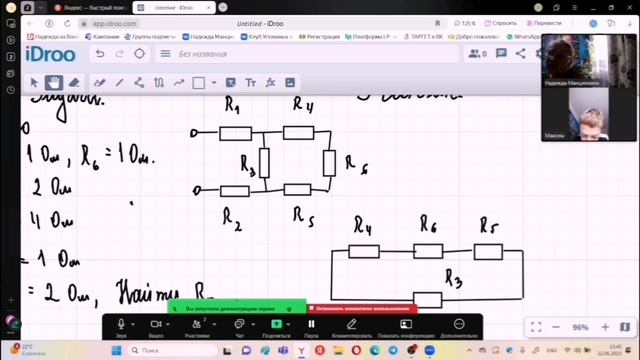
Task: Pause the screen sharing
Action: (311, 327)
